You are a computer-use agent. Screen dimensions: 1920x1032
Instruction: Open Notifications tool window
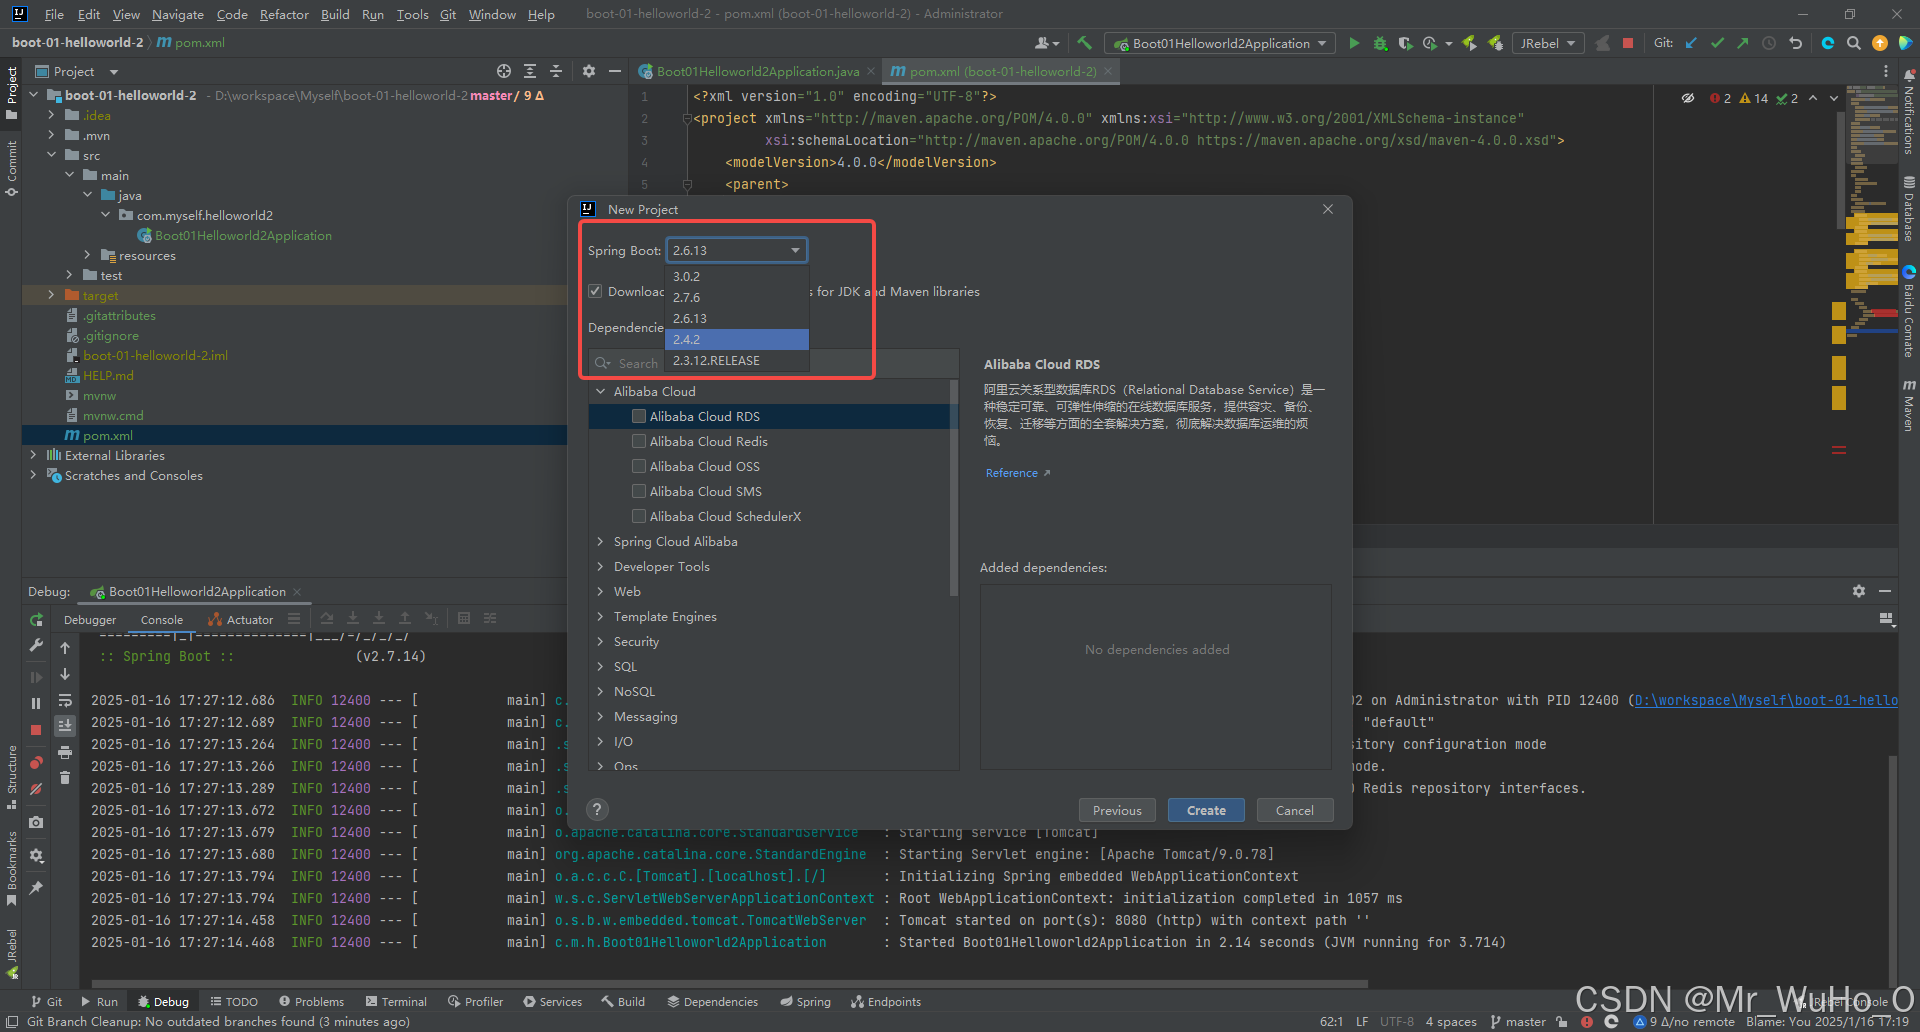(1909, 112)
